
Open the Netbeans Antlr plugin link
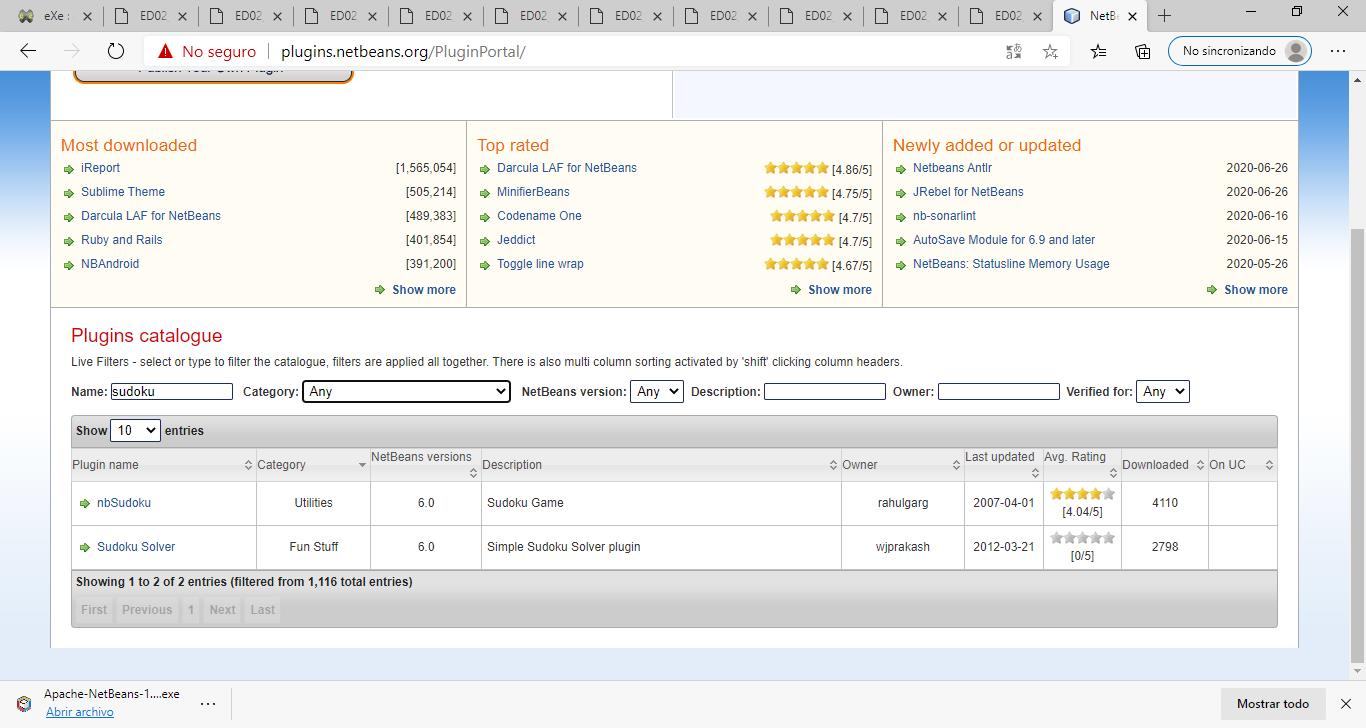click(952, 168)
